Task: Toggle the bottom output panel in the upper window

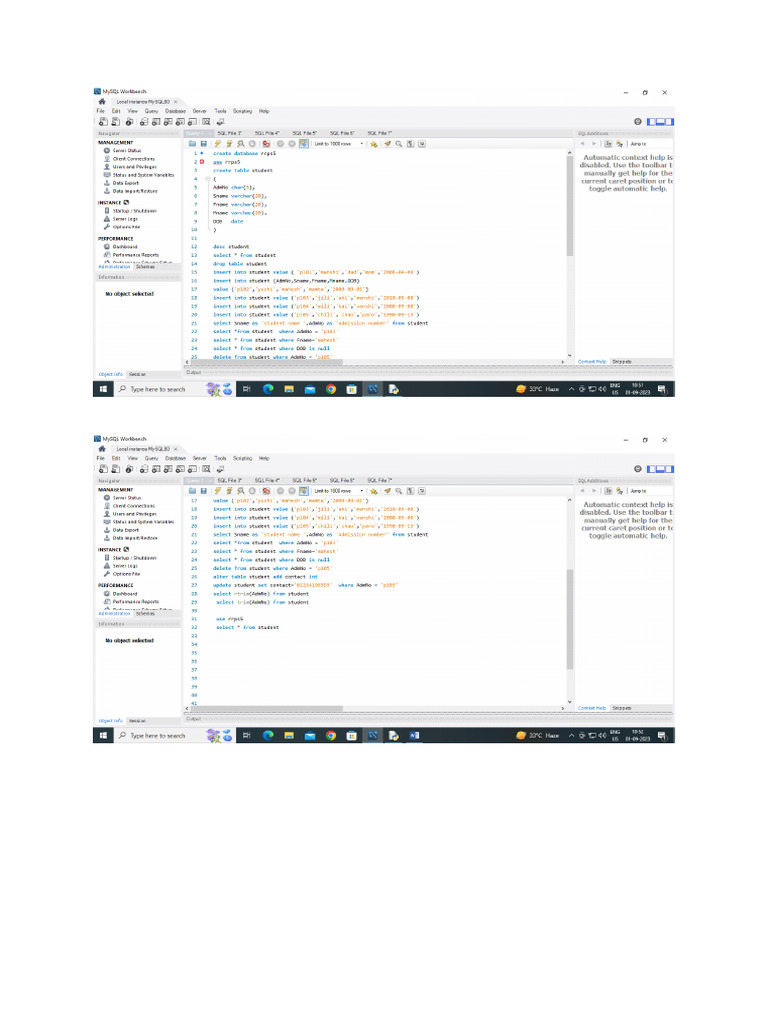Action: coord(660,121)
